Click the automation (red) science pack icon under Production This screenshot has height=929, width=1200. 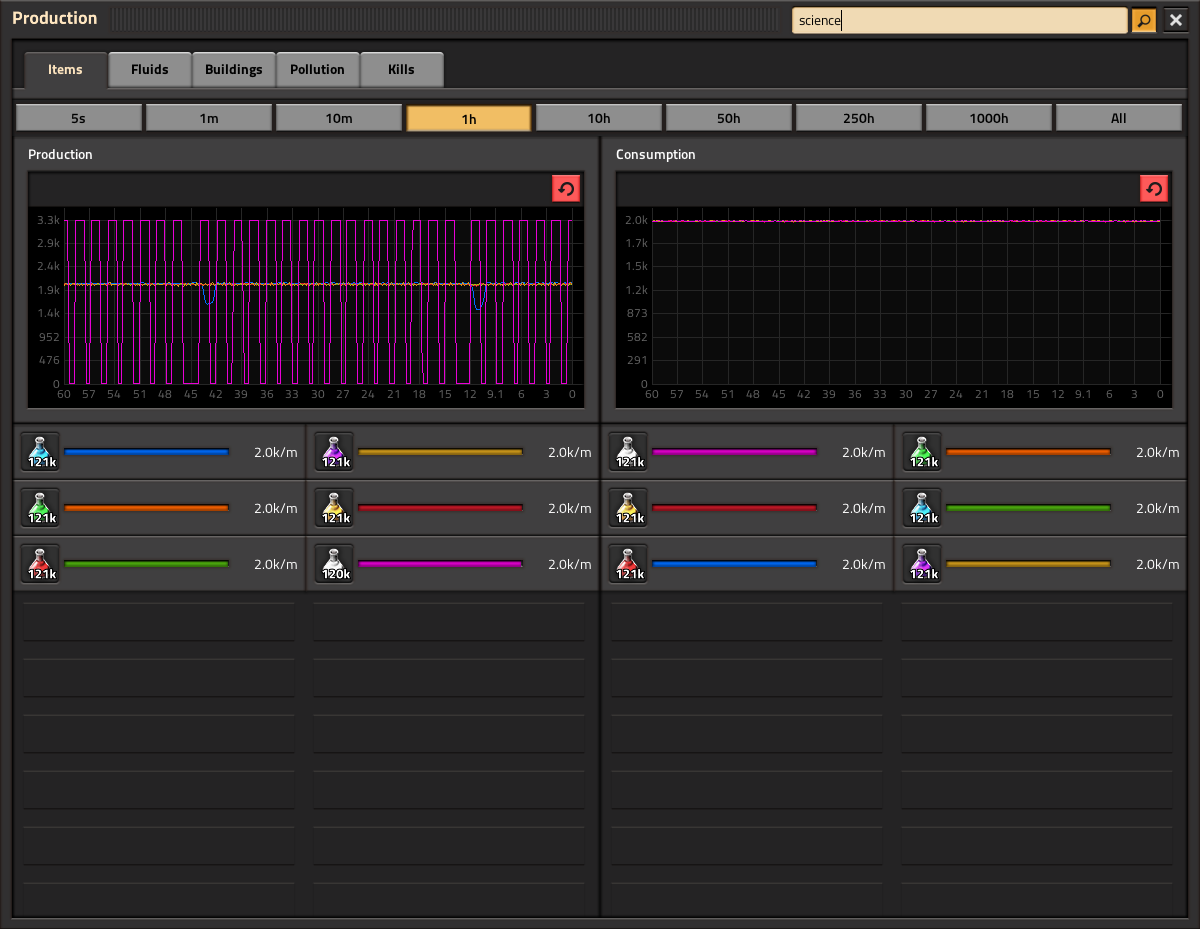point(41,564)
